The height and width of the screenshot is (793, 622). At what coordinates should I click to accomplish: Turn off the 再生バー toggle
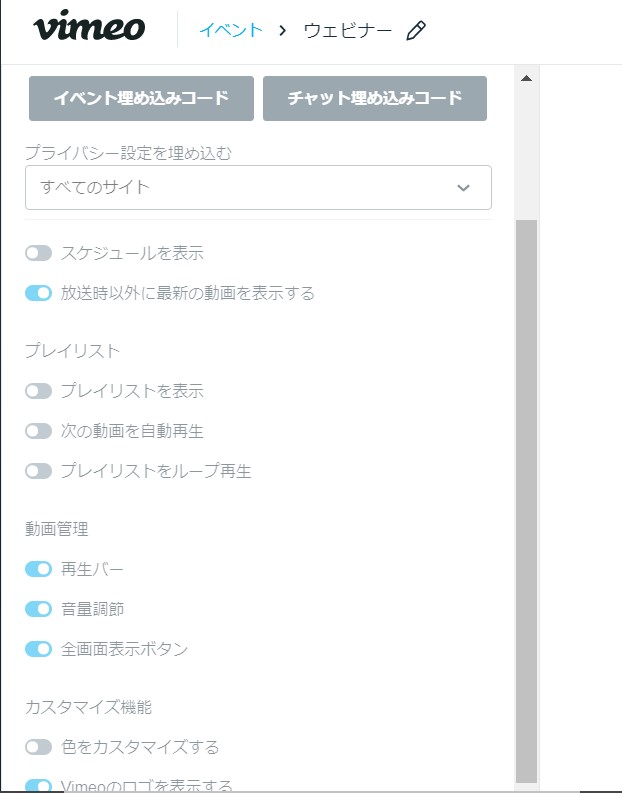(38, 569)
